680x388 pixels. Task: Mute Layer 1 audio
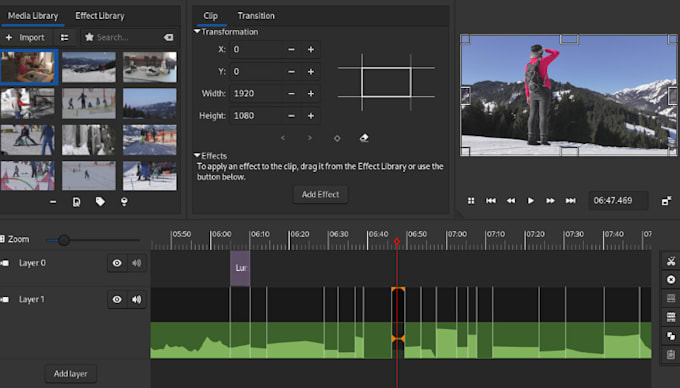tap(137, 300)
